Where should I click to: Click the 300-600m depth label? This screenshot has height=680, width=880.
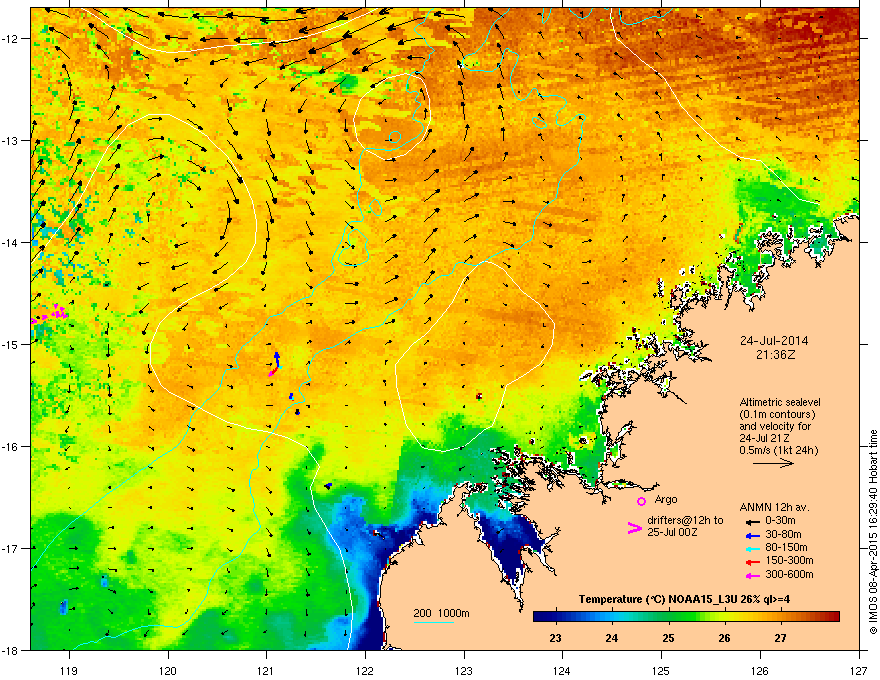[789, 575]
